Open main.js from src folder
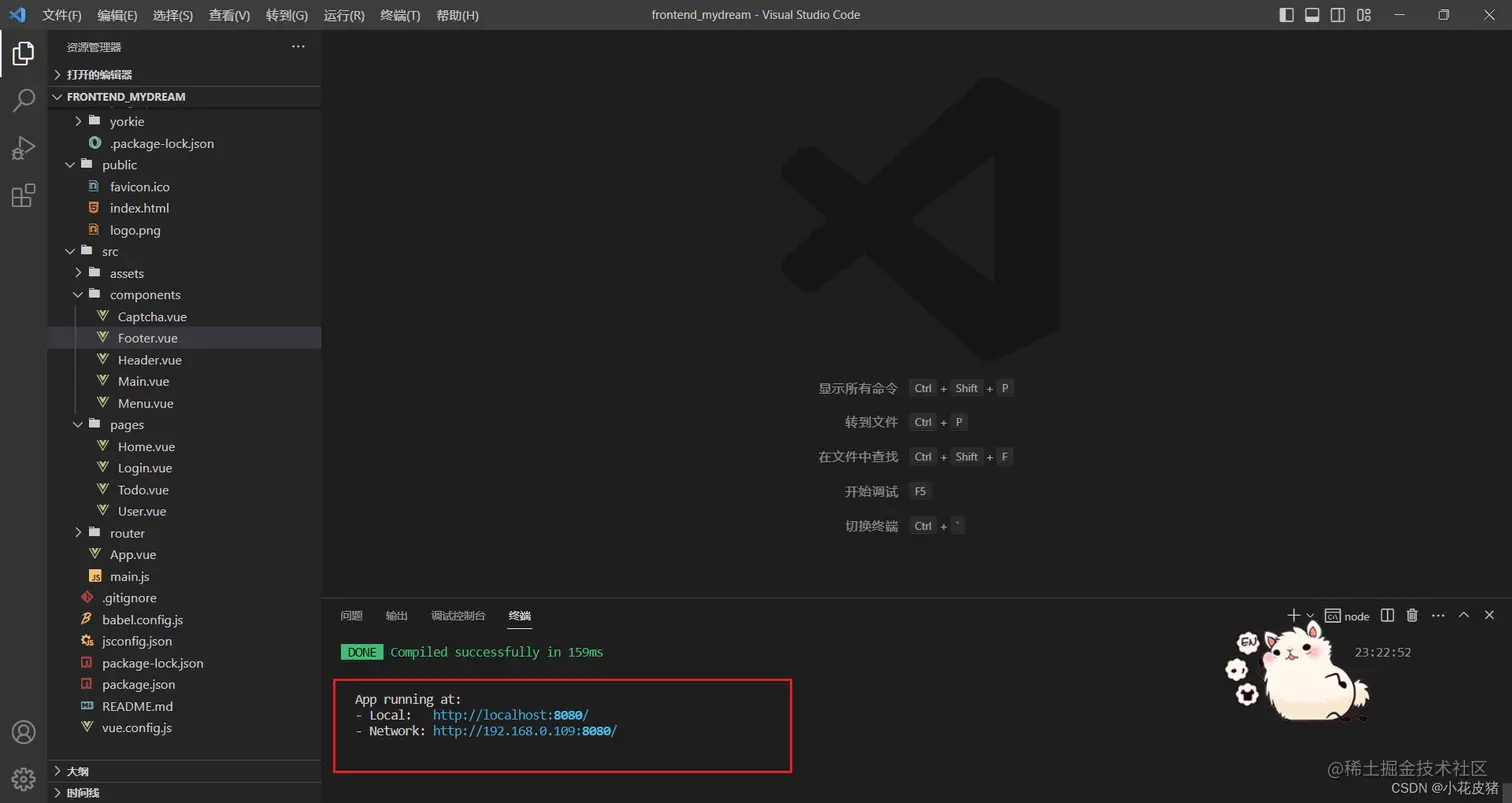Screen dimensions: 1512x803 185,577
